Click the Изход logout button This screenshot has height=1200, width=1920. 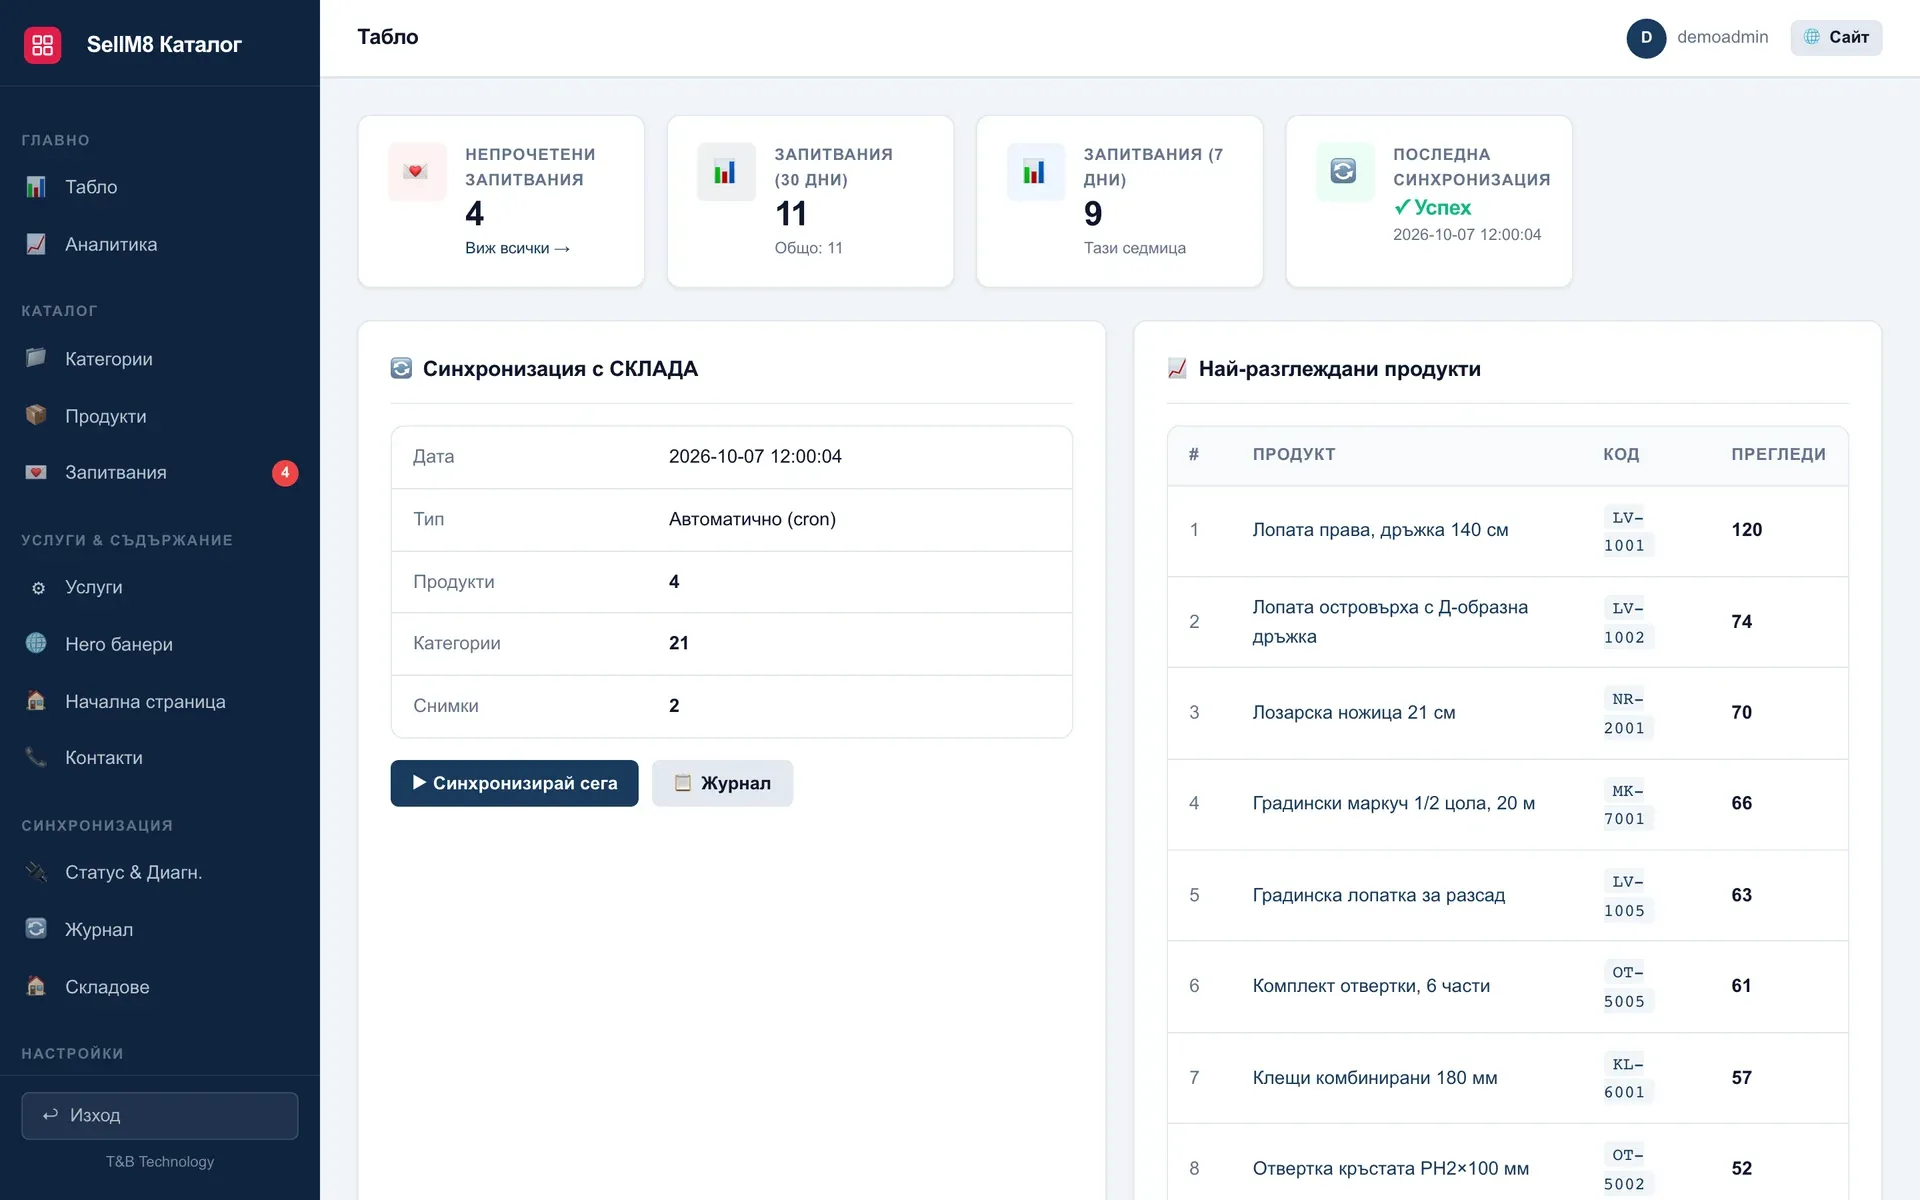pos(160,1115)
